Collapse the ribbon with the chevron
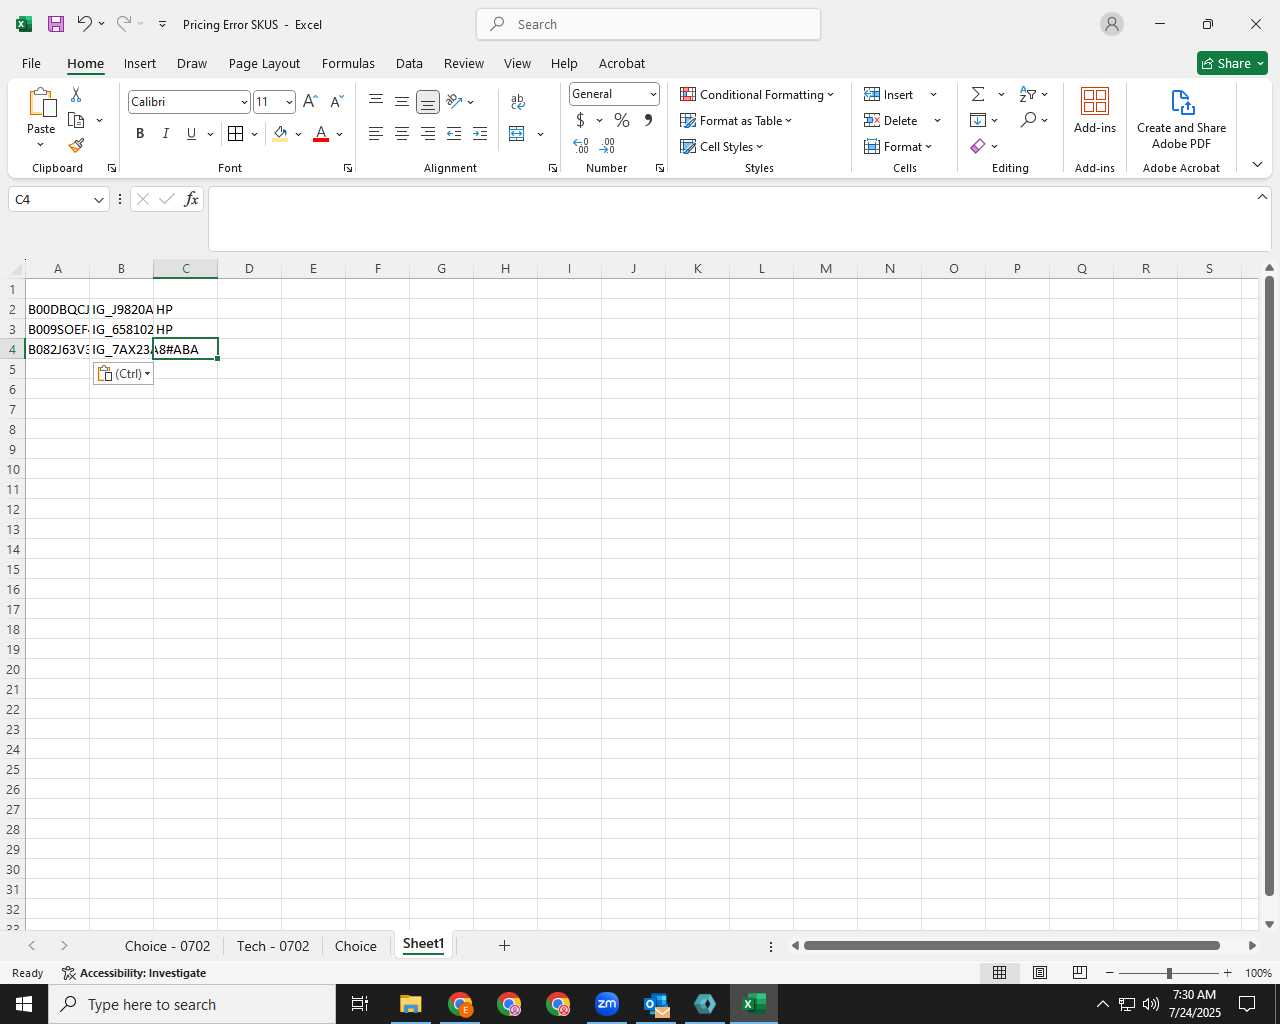Image resolution: width=1280 pixels, height=1024 pixels. (1257, 165)
